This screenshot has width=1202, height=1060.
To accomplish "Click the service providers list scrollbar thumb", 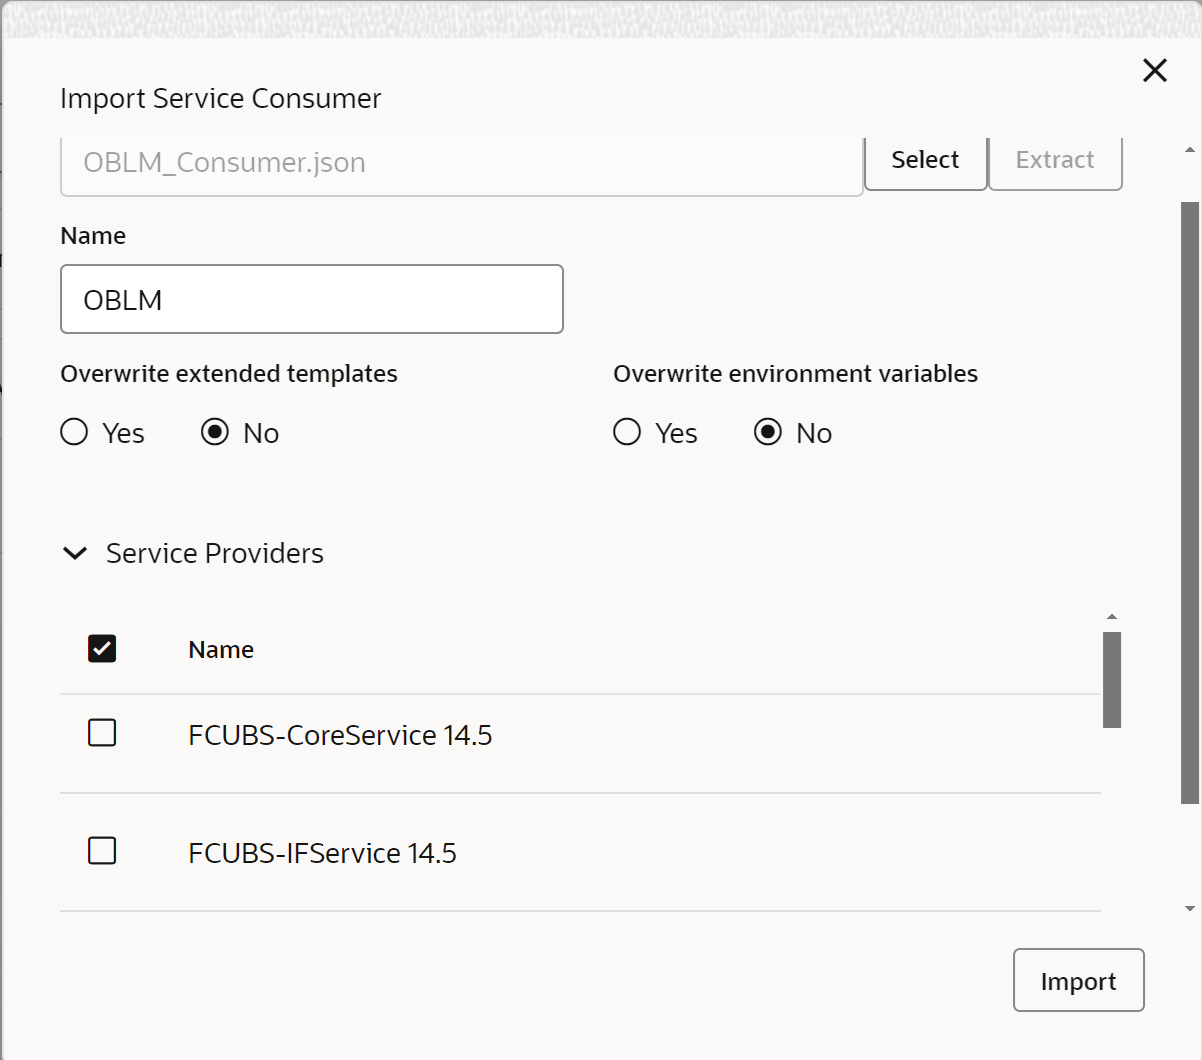I will [x=1112, y=680].
